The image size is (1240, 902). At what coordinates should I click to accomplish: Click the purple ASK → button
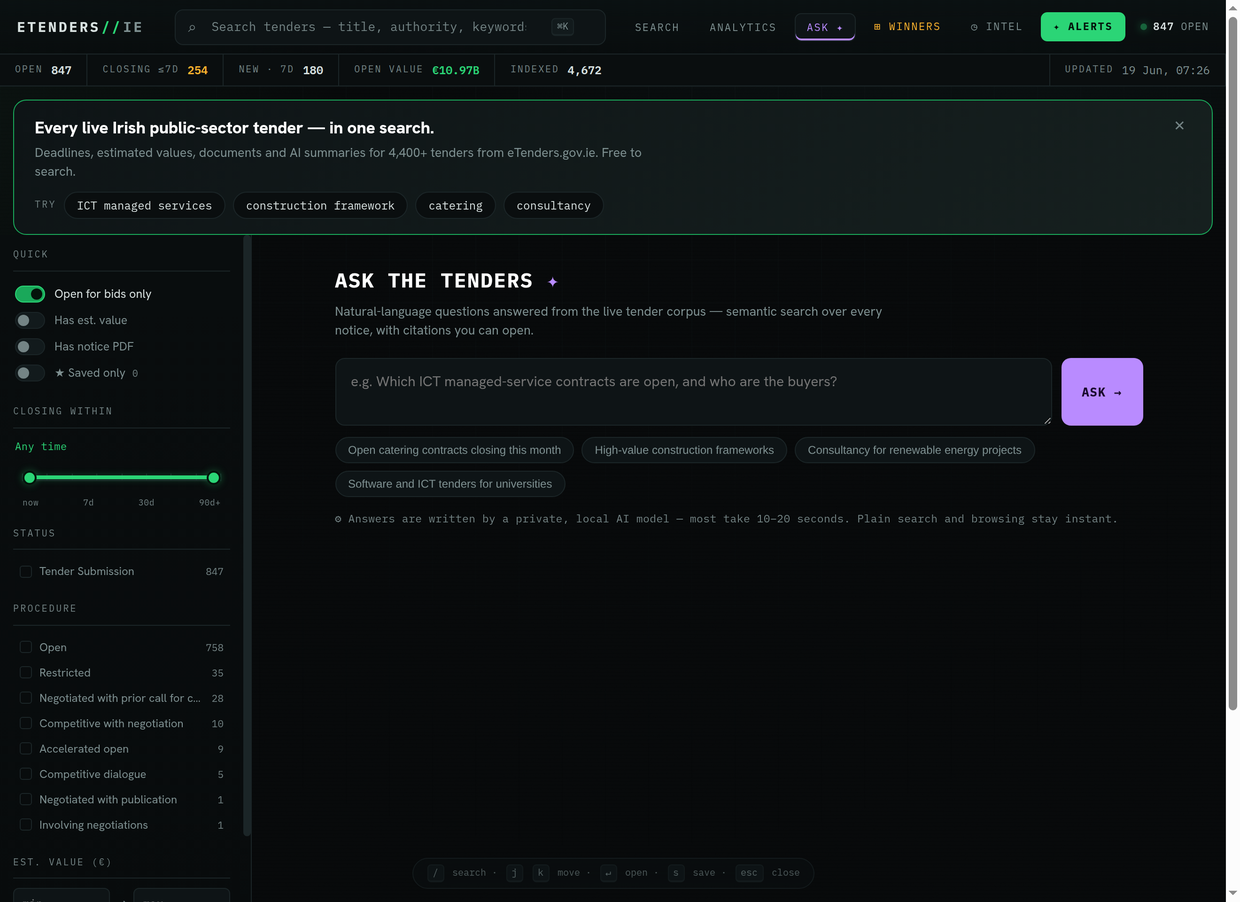[1102, 392]
